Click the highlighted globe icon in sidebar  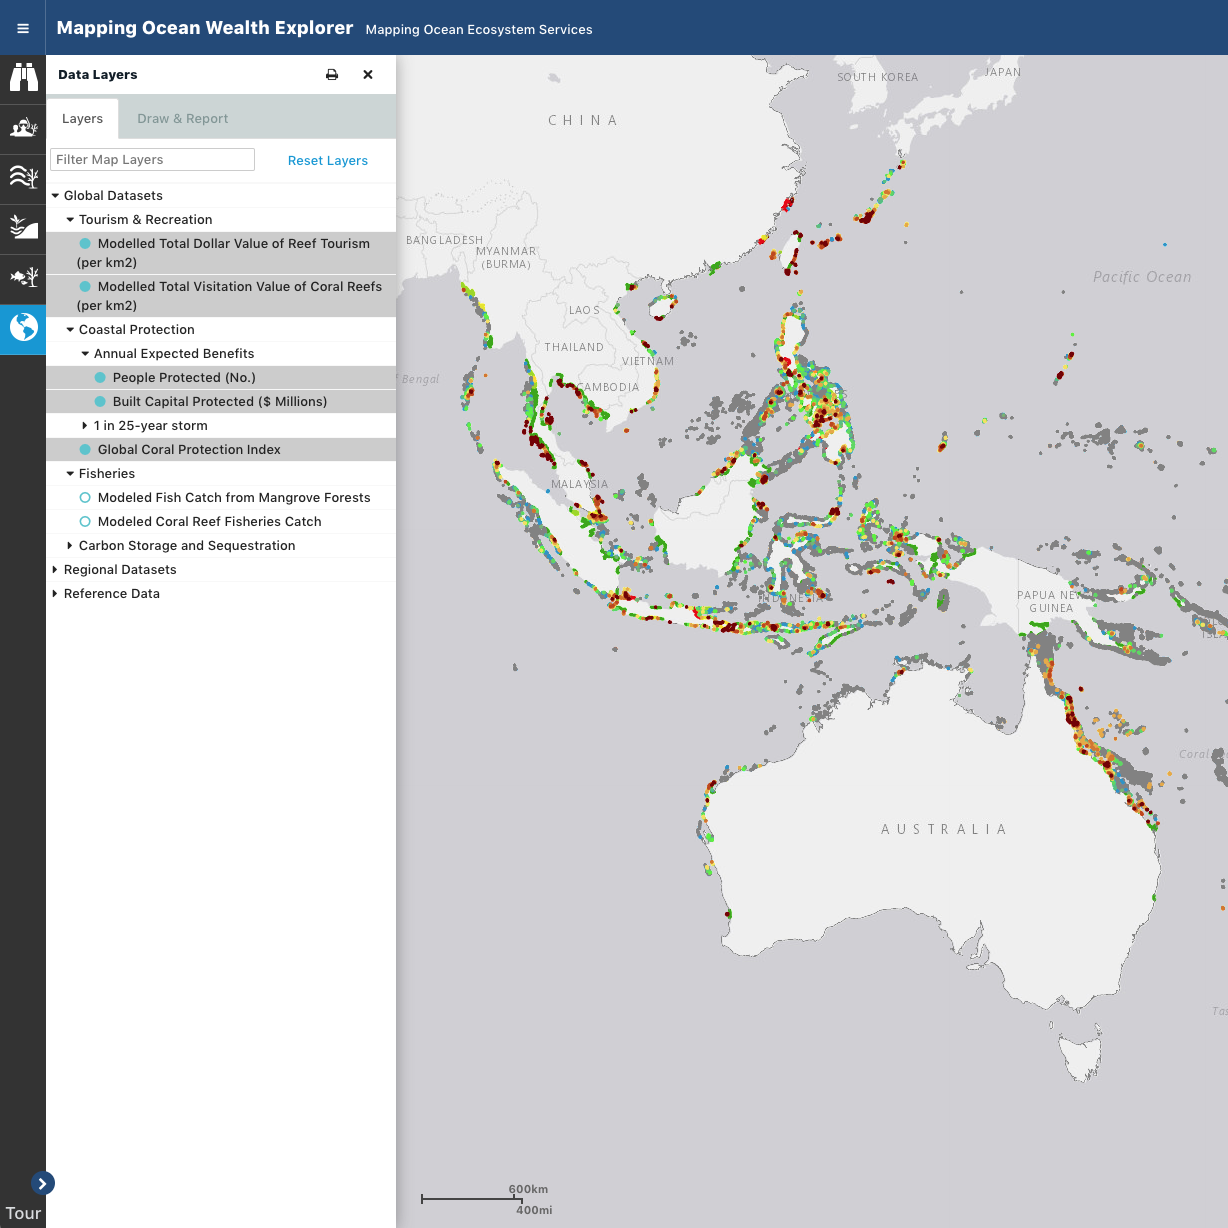tap(23, 327)
